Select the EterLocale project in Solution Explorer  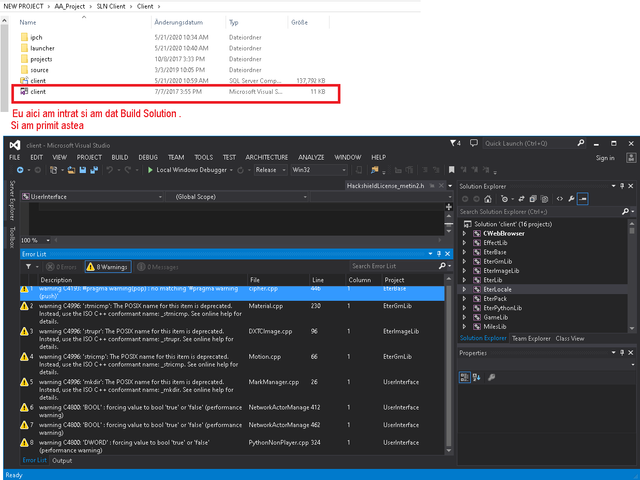(497, 289)
